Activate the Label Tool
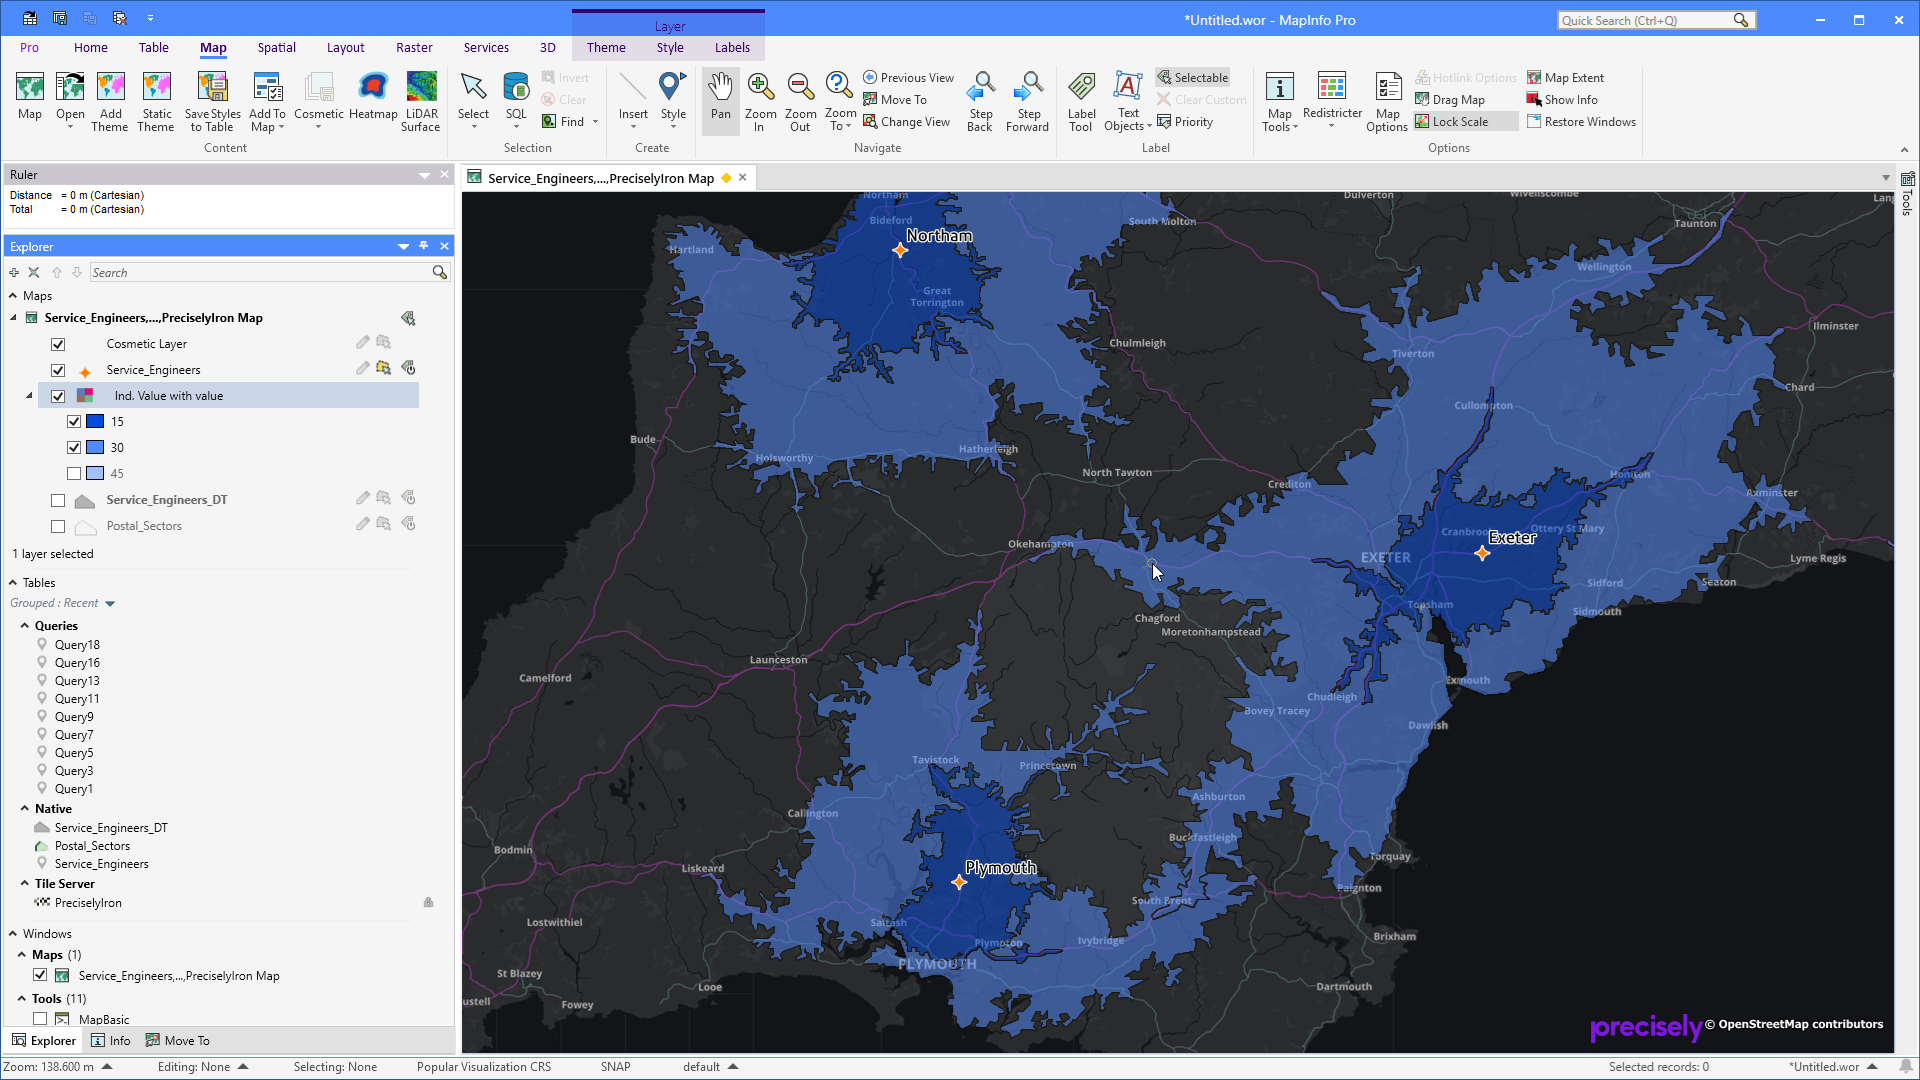1920x1080 pixels. [1081, 101]
